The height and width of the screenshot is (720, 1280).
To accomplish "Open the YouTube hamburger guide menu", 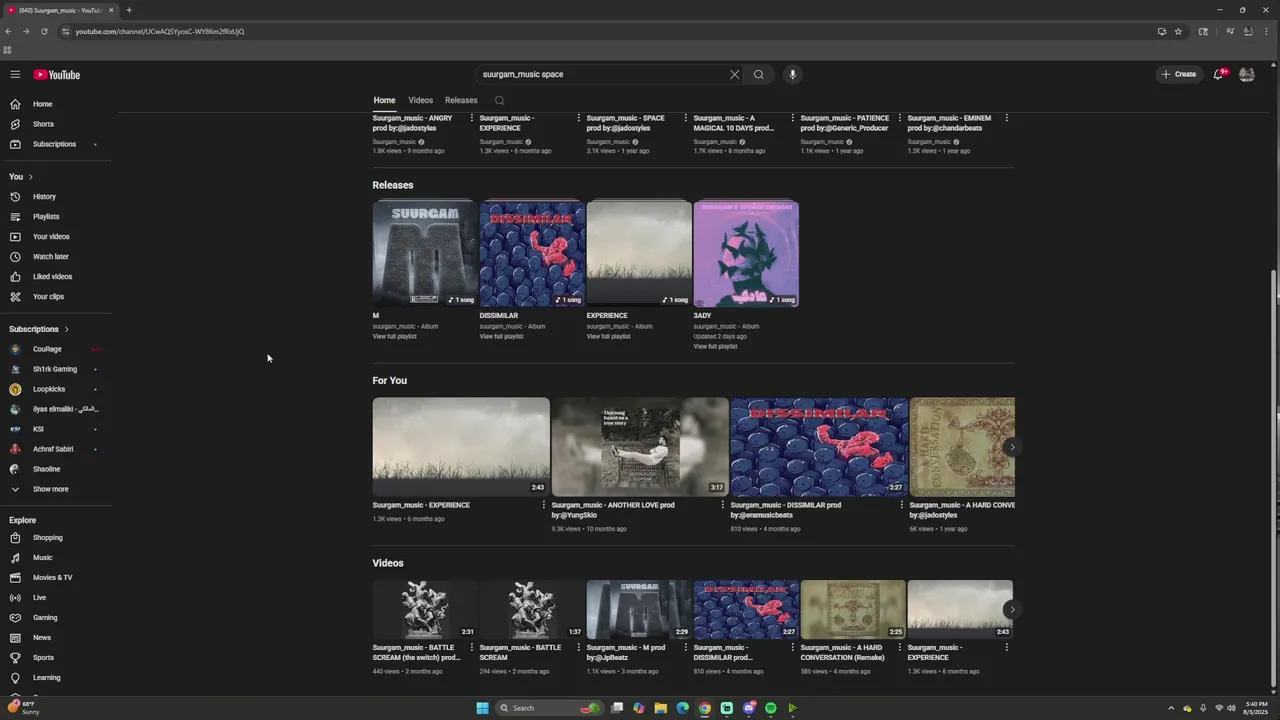I will point(15,74).
